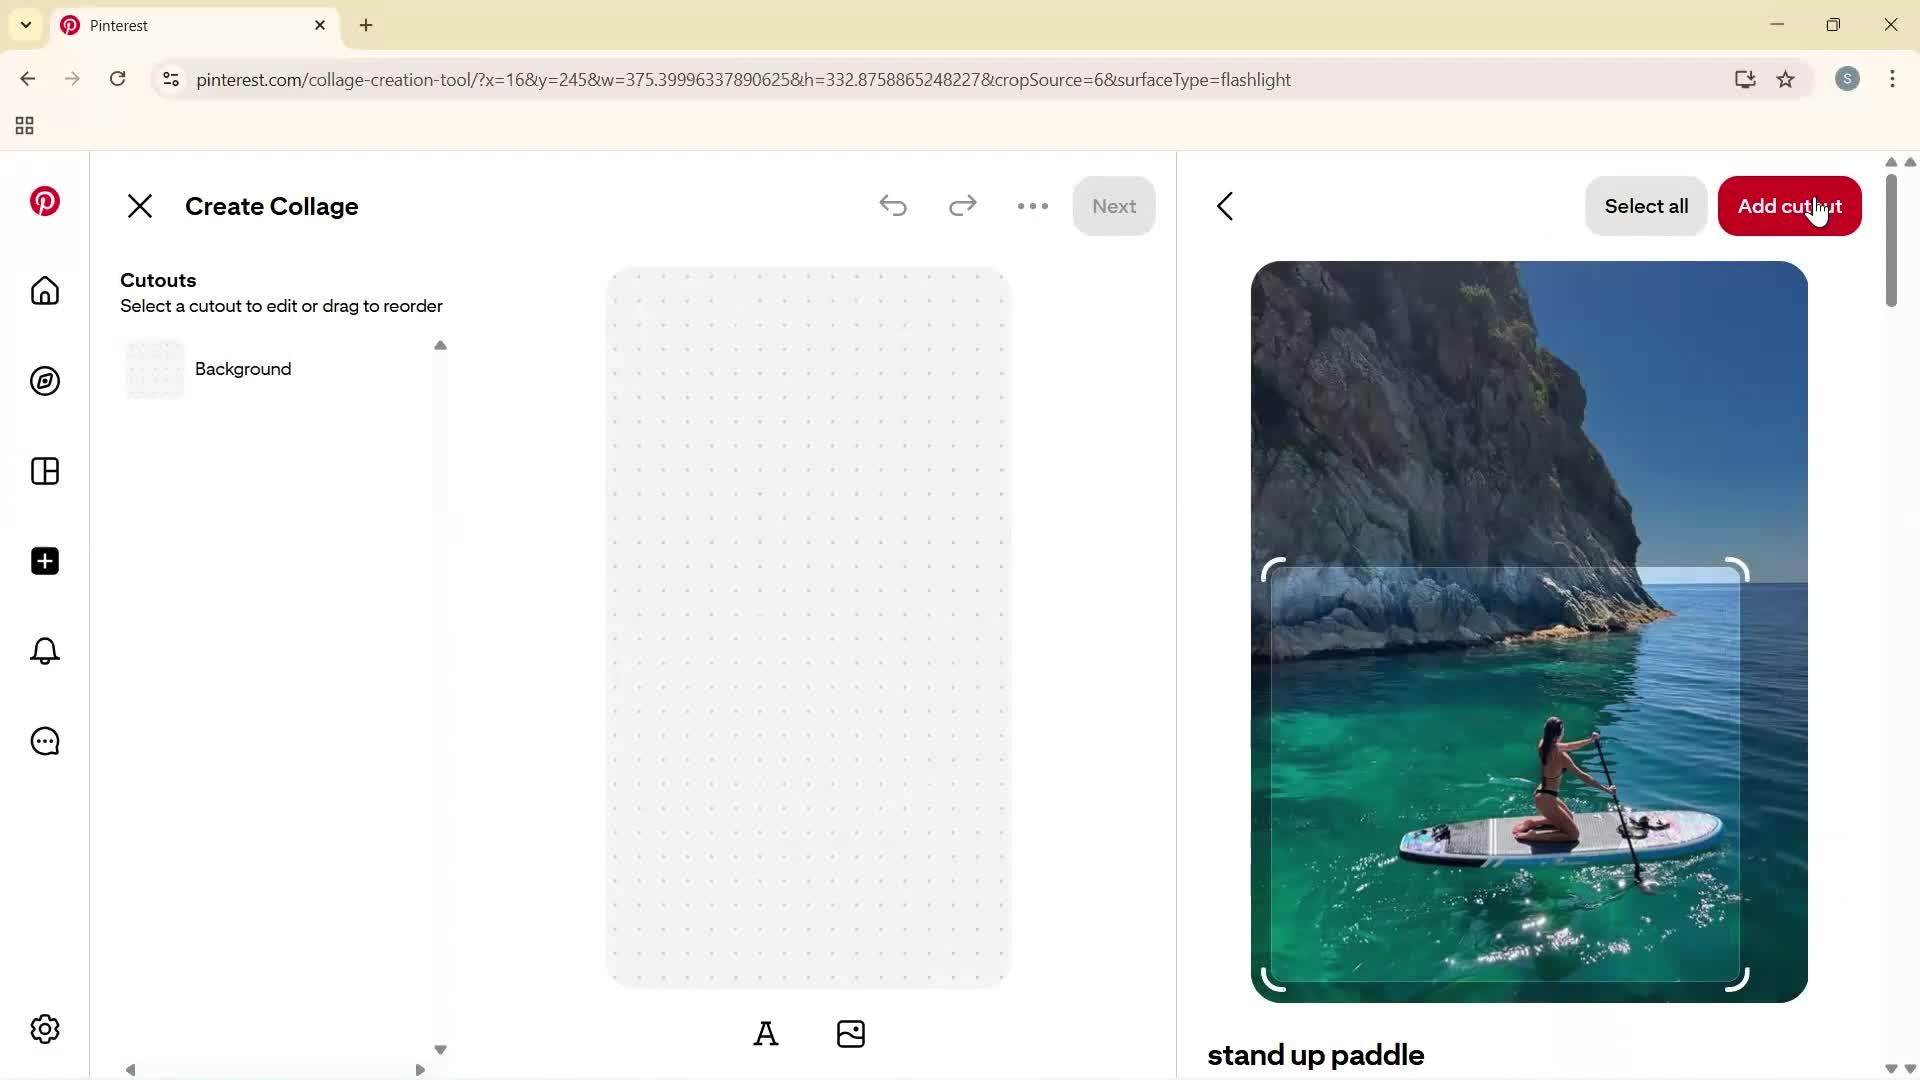Open the Collages panel icon
This screenshot has width=1920, height=1080.
click(44, 471)
